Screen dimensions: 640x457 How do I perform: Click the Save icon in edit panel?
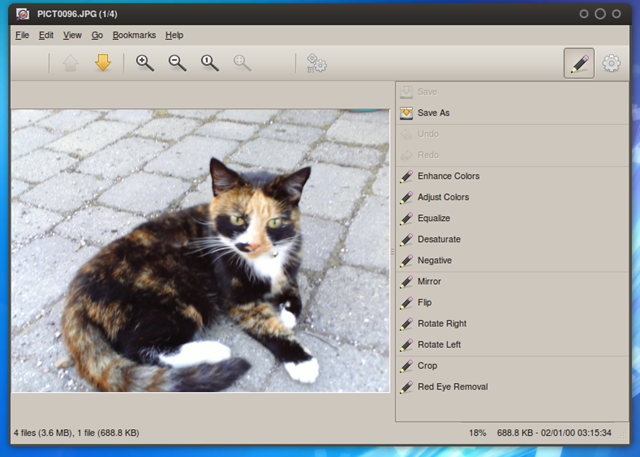tap(406, 92)
